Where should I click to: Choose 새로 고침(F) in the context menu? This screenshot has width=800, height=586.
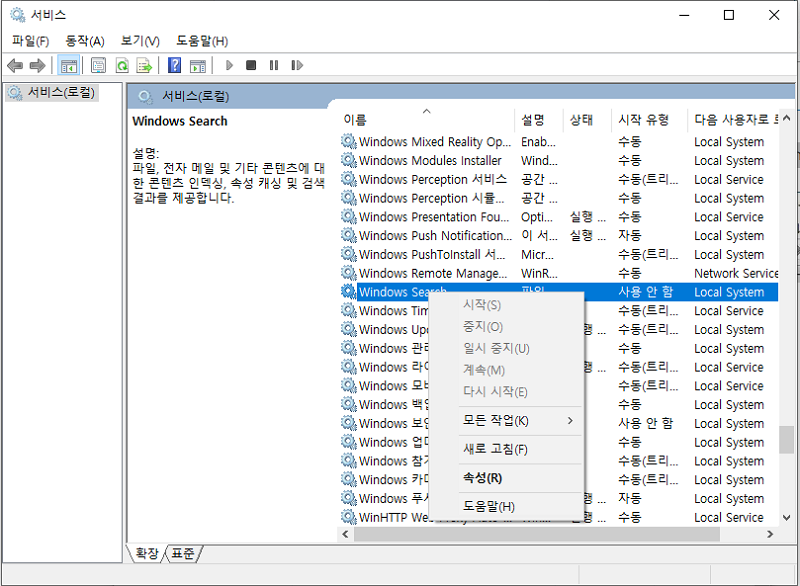click(x=495, y=449)
